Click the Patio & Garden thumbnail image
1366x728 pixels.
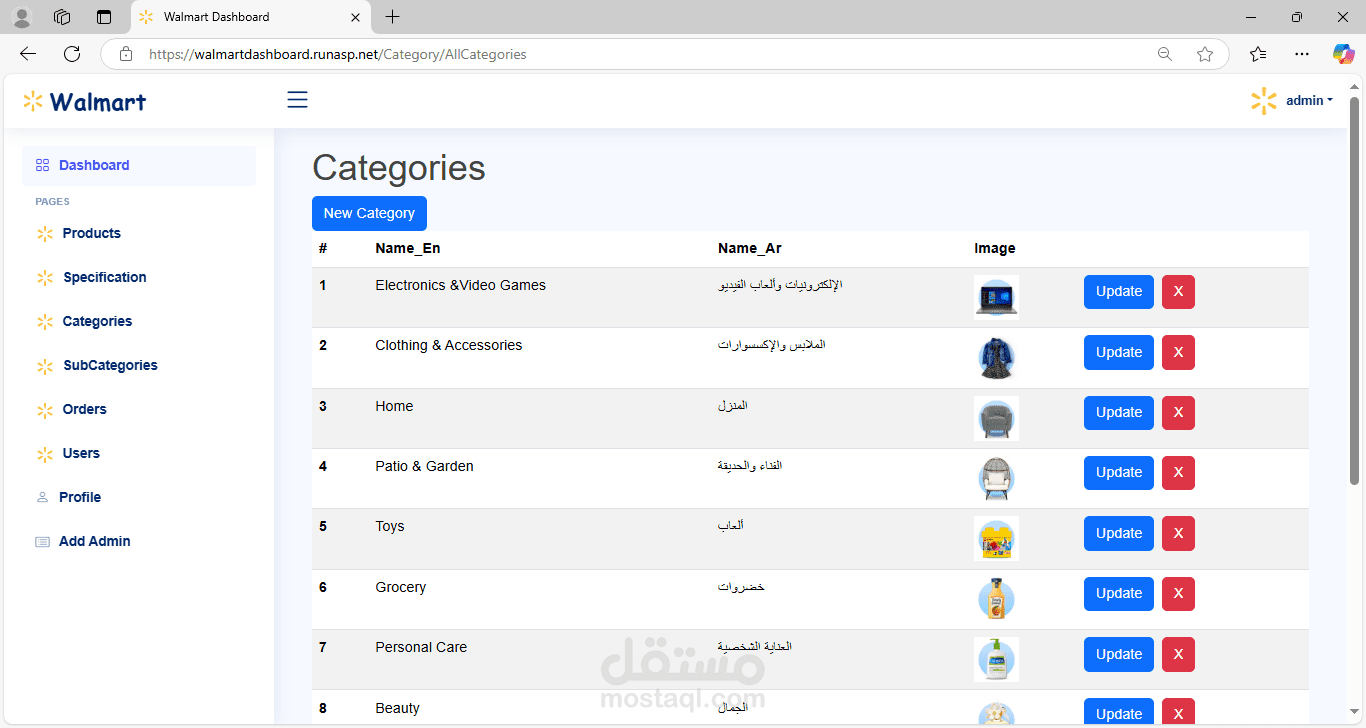pyautogui.click(x=997, y=478)
